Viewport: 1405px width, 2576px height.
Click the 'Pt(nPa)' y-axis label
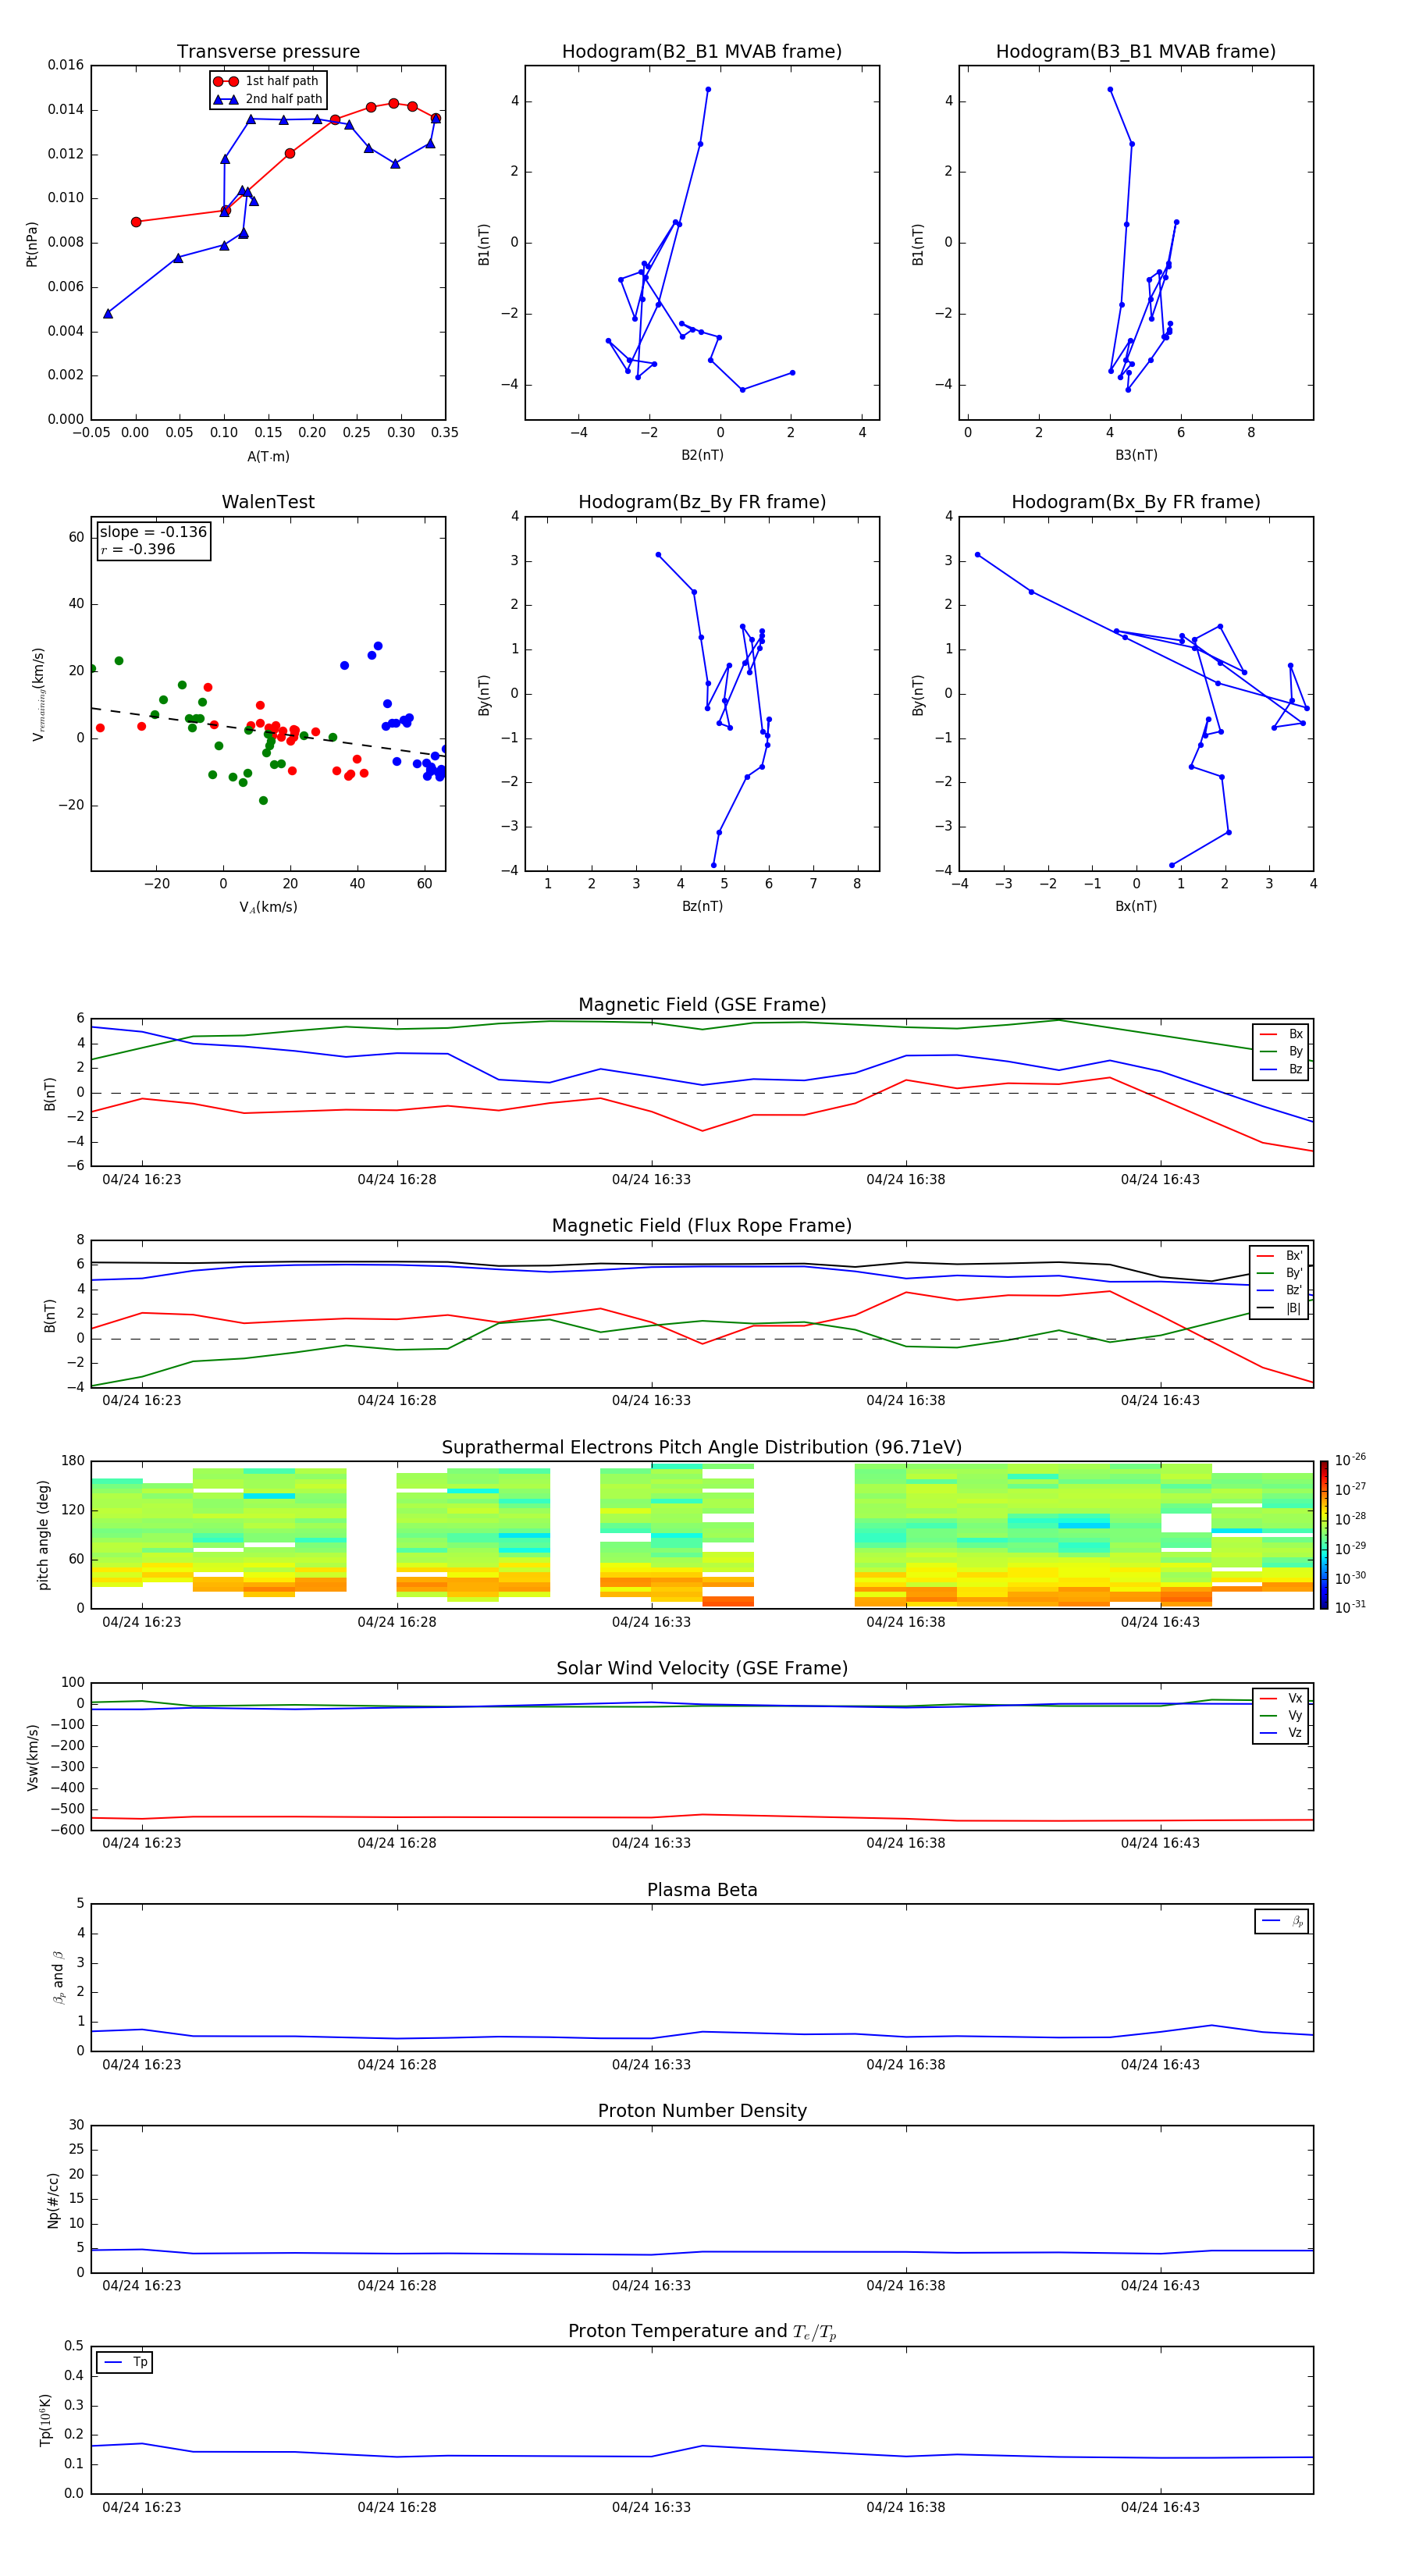click(31, 243)
